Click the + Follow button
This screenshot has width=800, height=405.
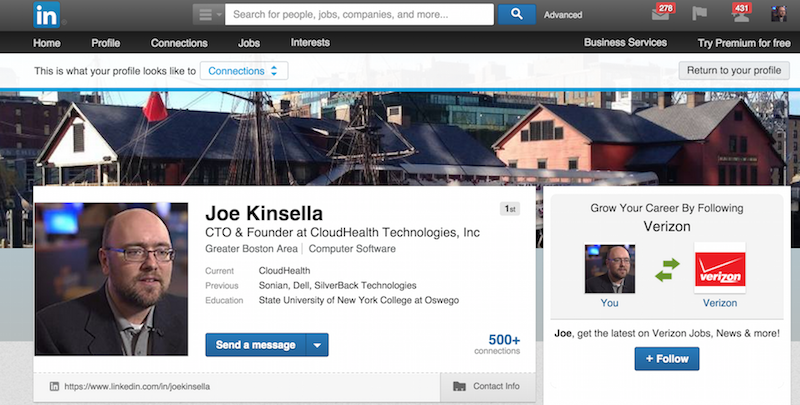pos(667,359)
